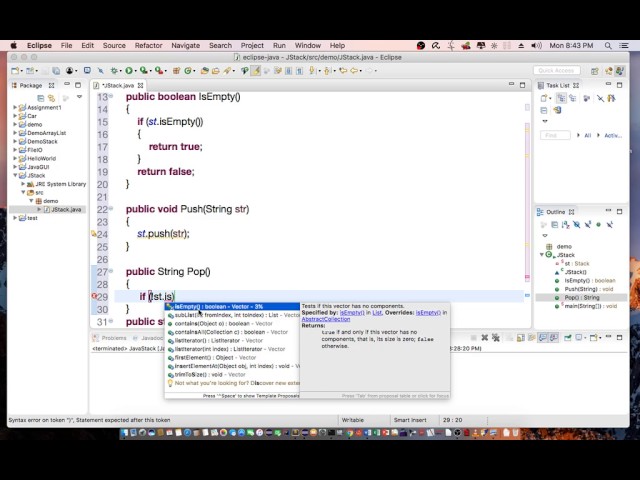The height and width of the screenshot is (480, 640).
Task: Click the Next Annotation arrow icon
Action: [312, 71]
